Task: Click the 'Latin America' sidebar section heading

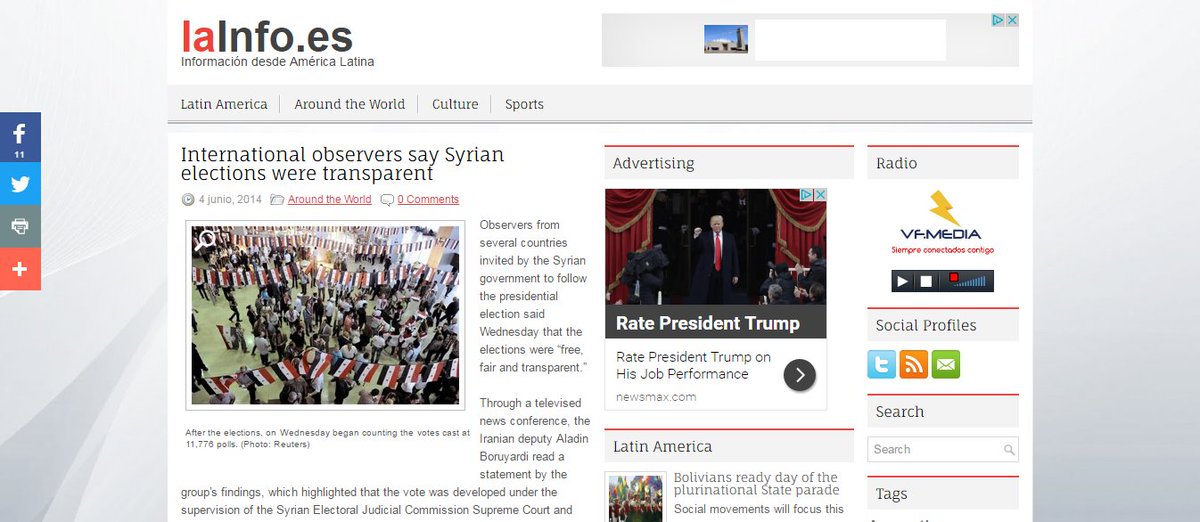Action: pyautogui.click(x=662, y=446)
